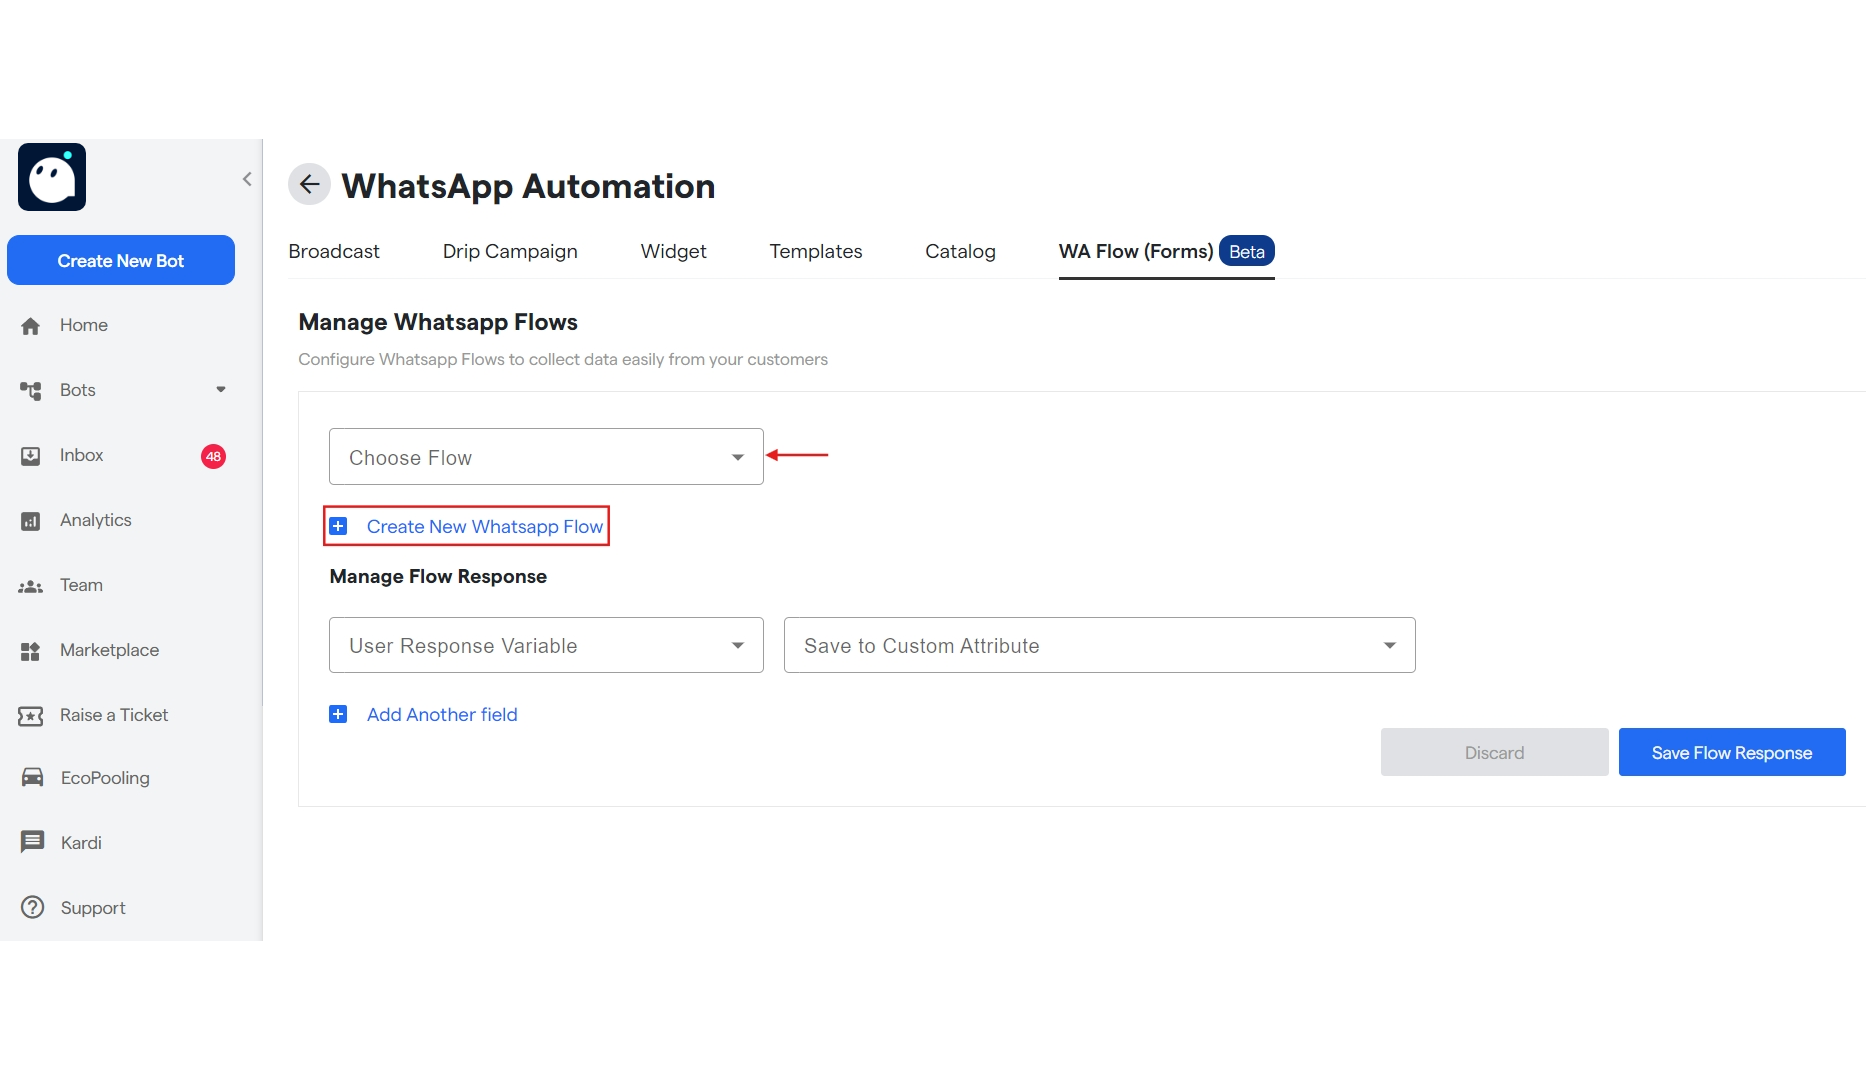Click the Create New Bot button

tap(121, 260)
